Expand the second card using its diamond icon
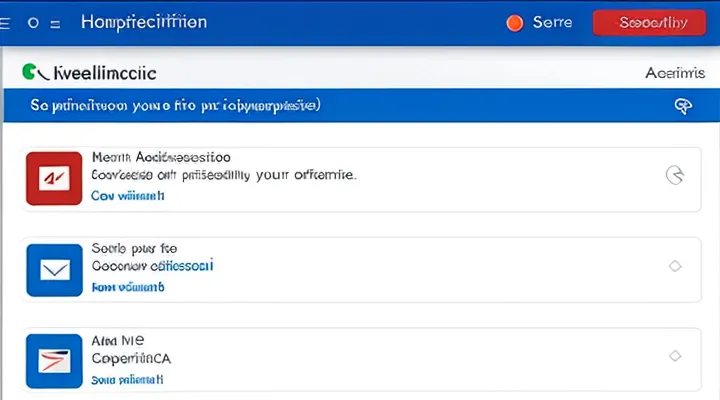Viewport: 720px width, 400px height. click(674, 266)
